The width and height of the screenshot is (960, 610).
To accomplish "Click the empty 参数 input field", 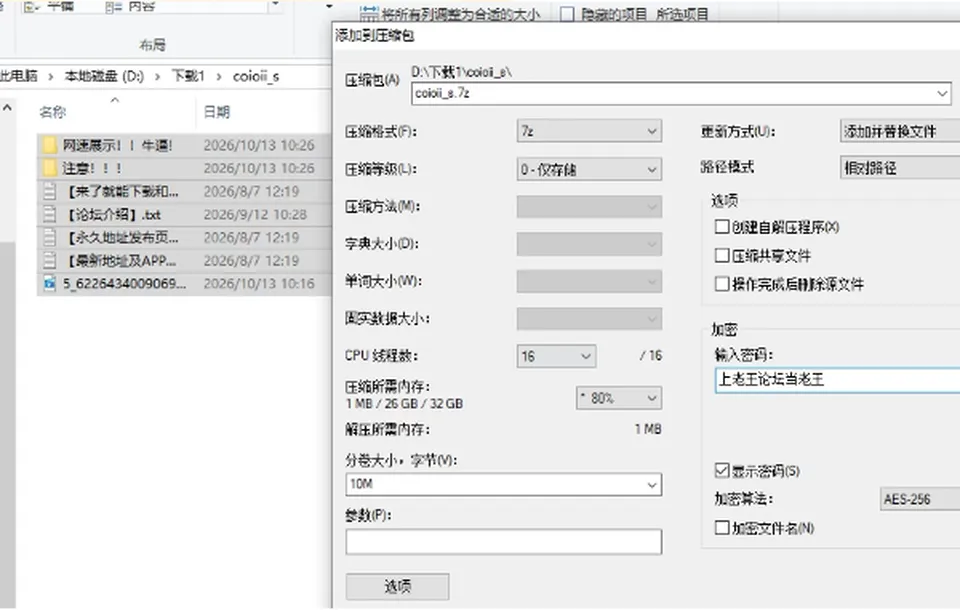I will (x=503, y=541).
